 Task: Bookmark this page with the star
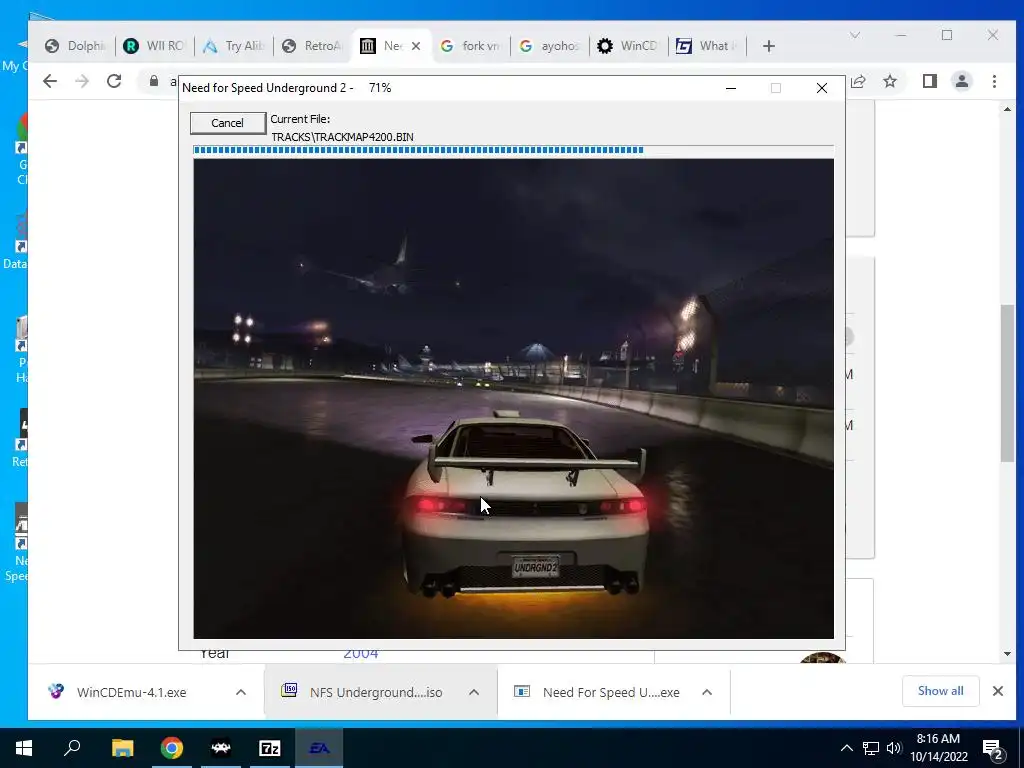pyautogui.click(x=889, y=81)
